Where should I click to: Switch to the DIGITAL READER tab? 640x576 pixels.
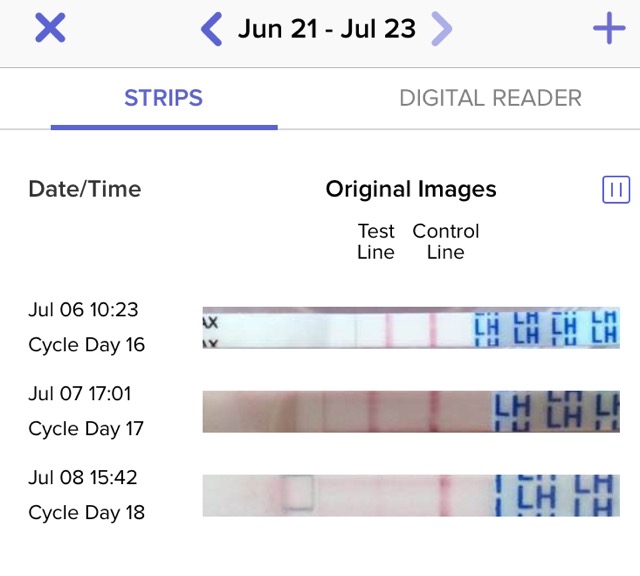(490, 98)
